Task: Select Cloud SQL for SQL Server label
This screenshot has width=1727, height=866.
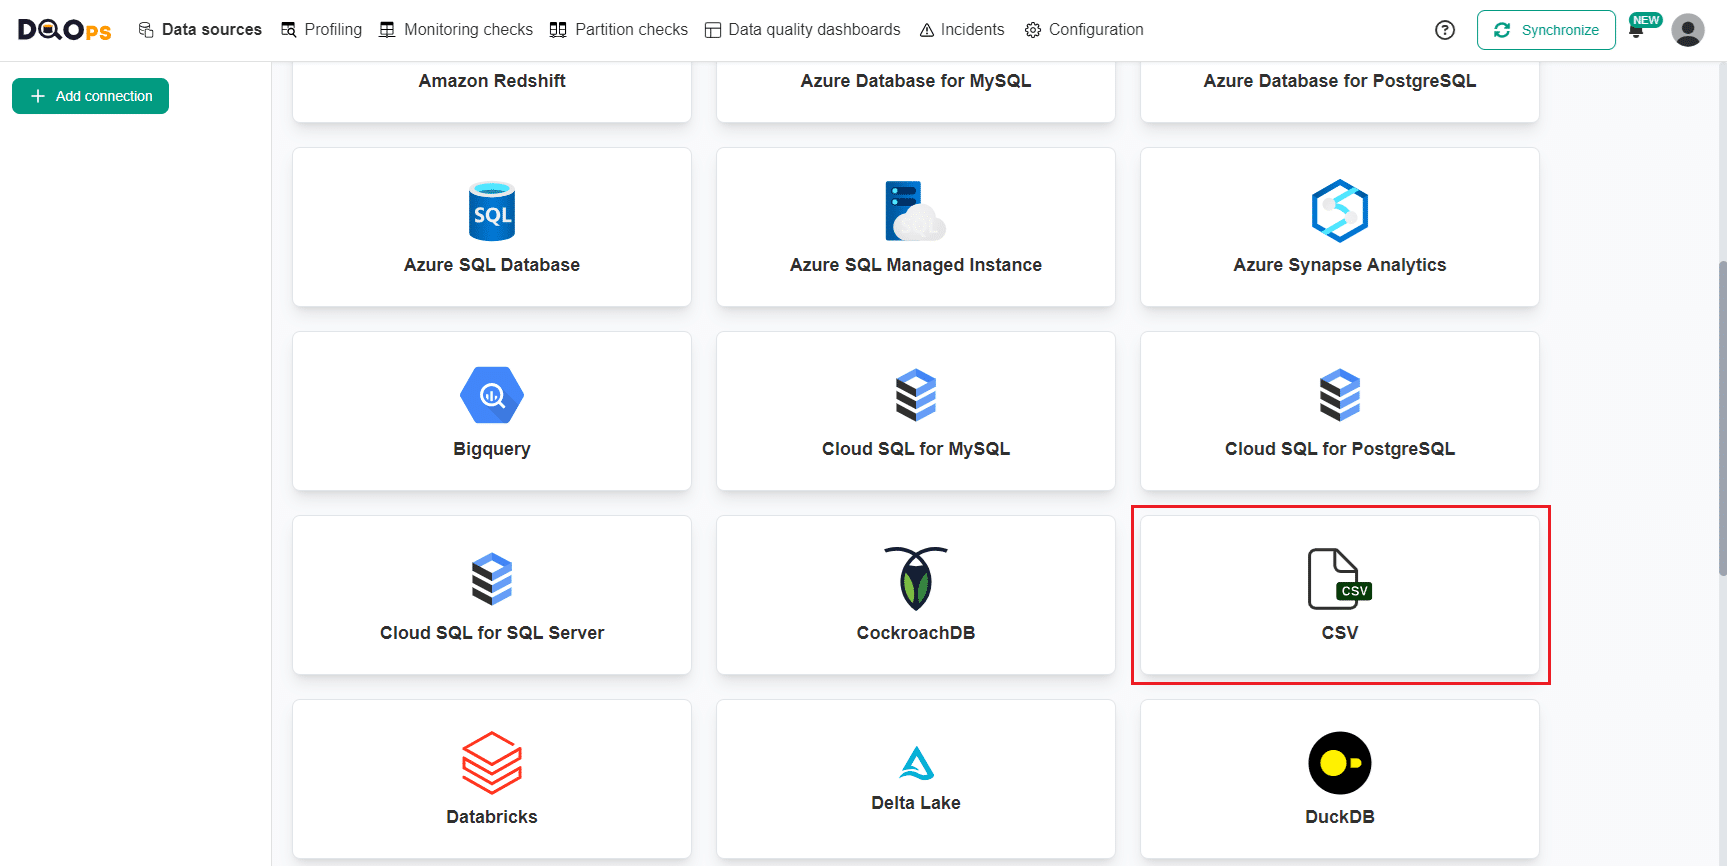Action: click(x=492, y=633)
